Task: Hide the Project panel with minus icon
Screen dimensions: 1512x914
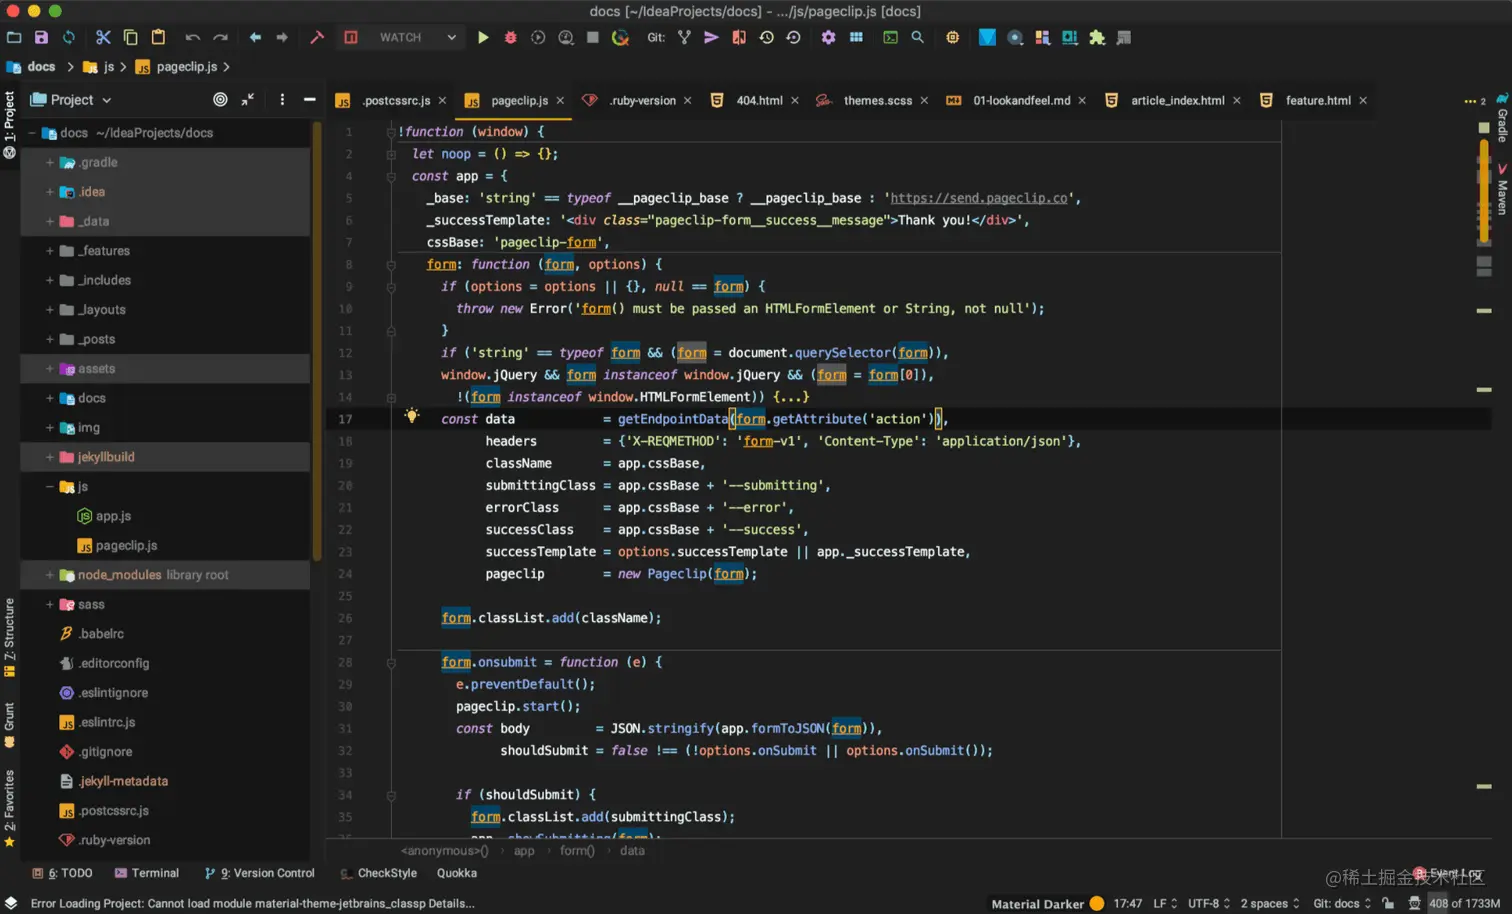Action: (309, 99)
